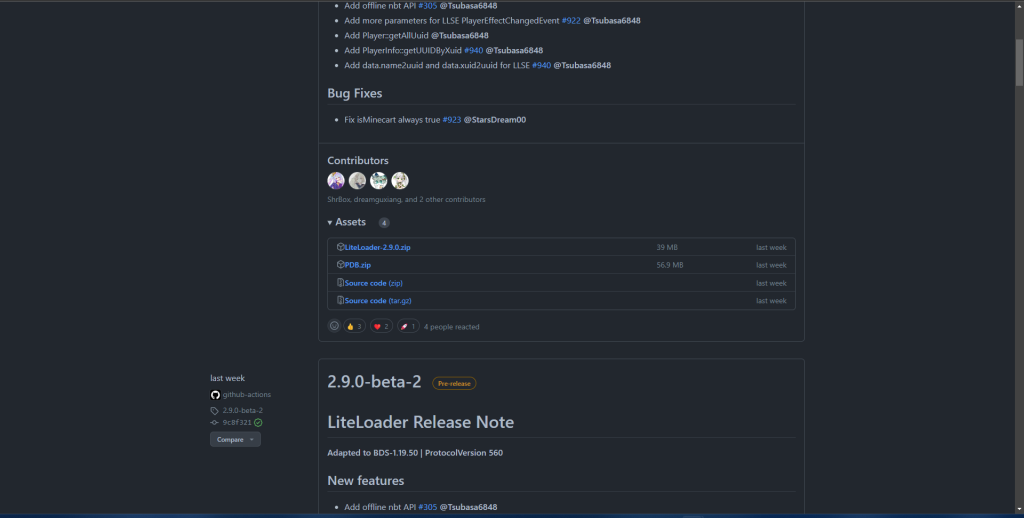Image resolution: width=1024 pixels, height=518 pixels.
Task: Open @Tsubasa6848 mention after Player::getAllUuid
Action: [460, 35]
